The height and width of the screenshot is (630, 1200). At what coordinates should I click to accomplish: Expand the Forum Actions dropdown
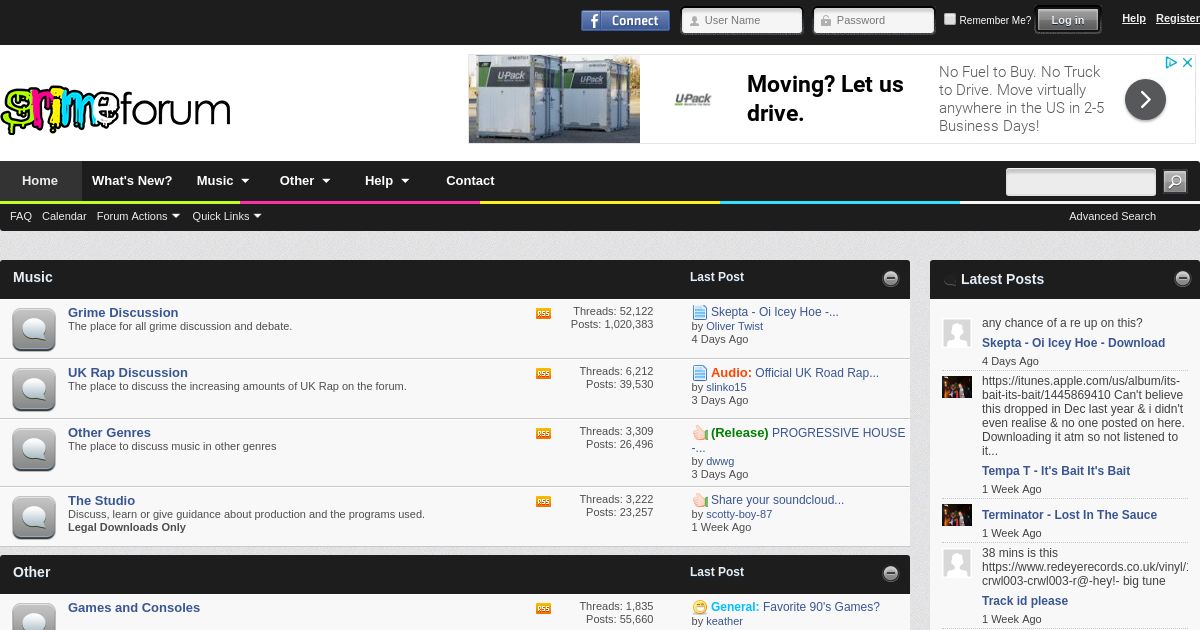pyautogui.click(x=138, y=216)
